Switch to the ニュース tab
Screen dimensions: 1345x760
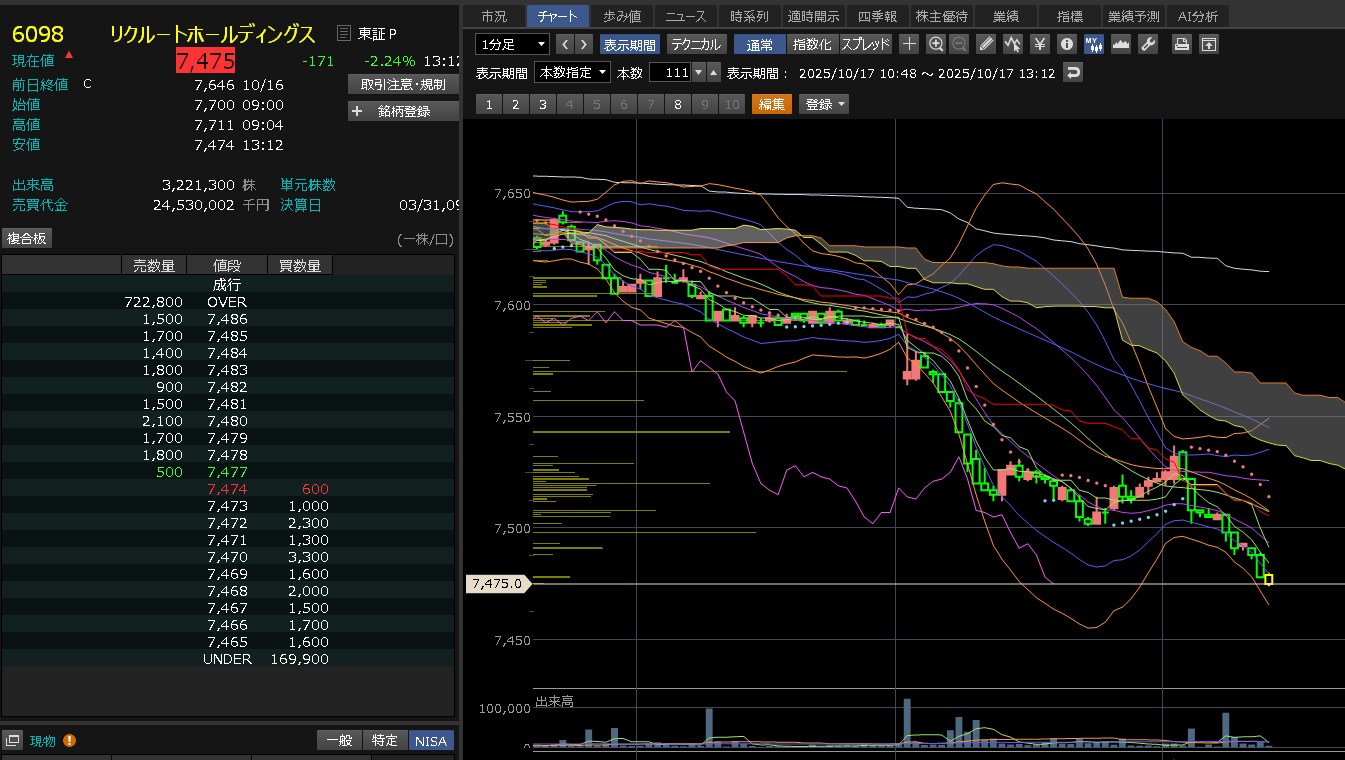685,16
